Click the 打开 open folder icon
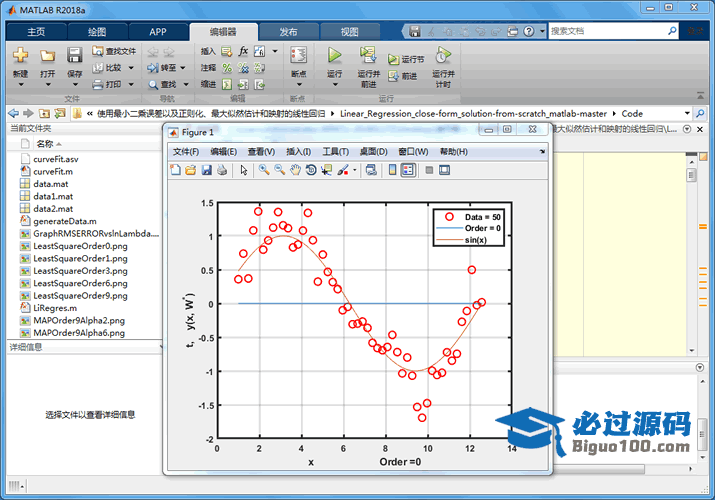The height and width of the screenshot is (500, 715). point(47,56)
